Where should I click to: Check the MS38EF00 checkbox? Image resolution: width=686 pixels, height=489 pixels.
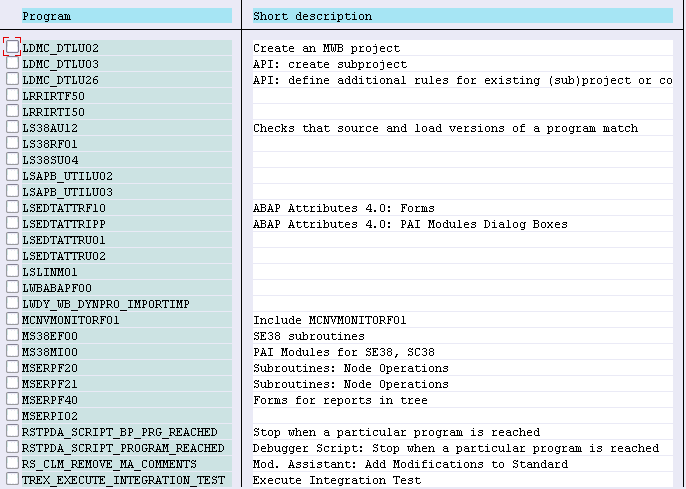tap(12, 335)
